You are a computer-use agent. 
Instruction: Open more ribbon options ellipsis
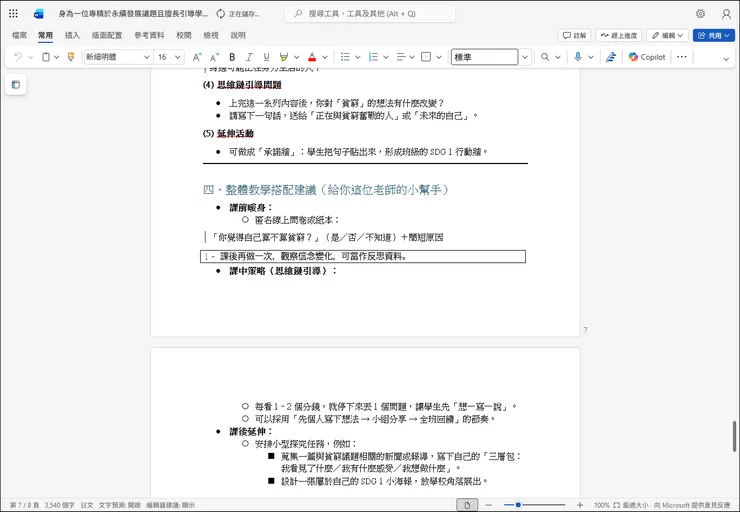(681, 57)
